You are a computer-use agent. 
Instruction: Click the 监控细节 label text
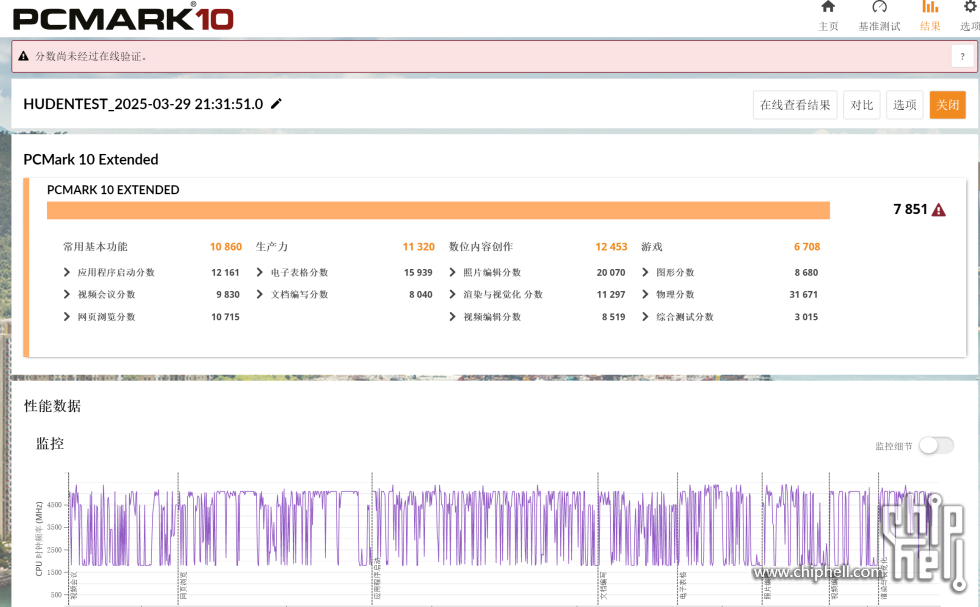894,446
